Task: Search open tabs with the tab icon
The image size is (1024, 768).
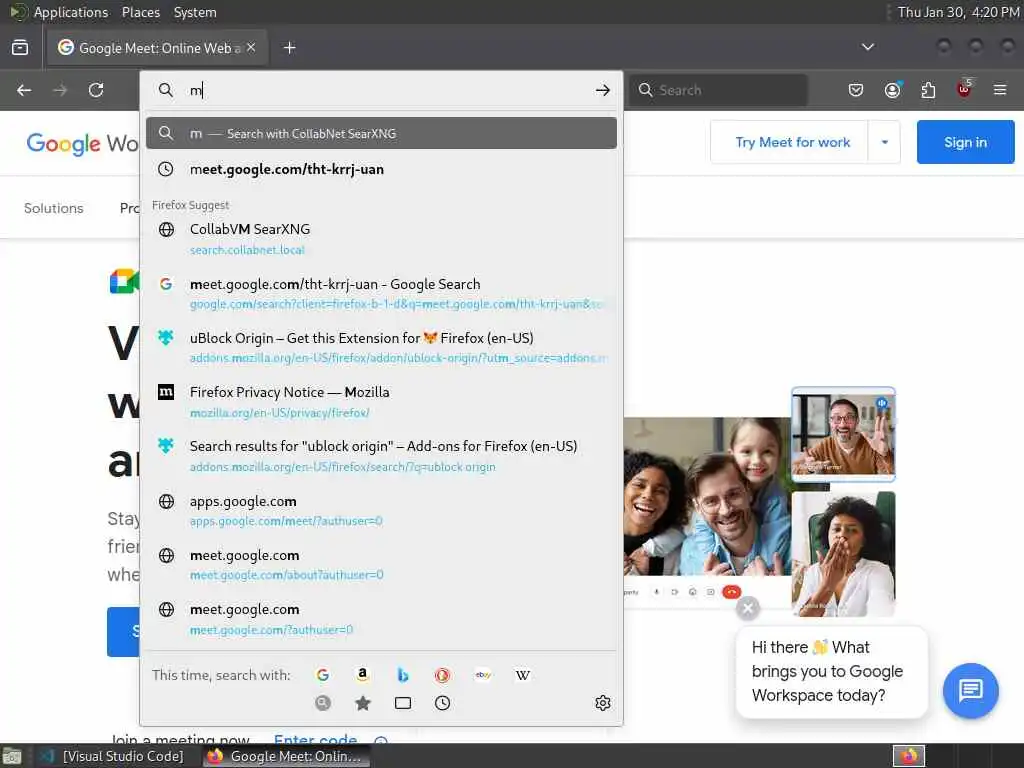Action: pos(403,703)
